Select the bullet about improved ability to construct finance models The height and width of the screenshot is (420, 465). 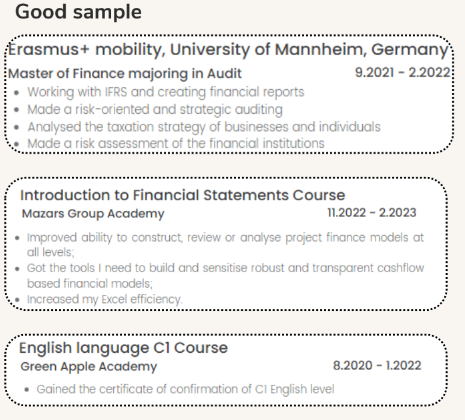point(225,245)
